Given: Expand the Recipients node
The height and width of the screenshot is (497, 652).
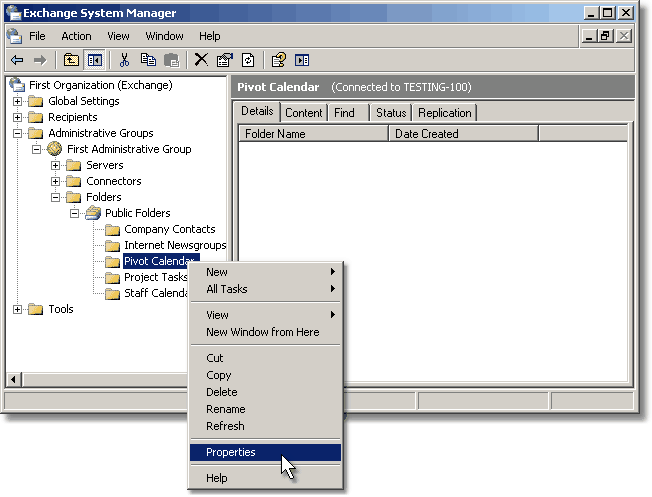Looking at the screenshot, I should click(17, 117).
